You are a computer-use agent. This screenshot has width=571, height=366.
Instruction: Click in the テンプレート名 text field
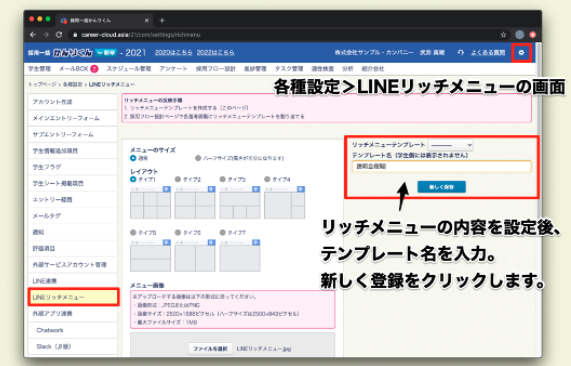[441, 166]
